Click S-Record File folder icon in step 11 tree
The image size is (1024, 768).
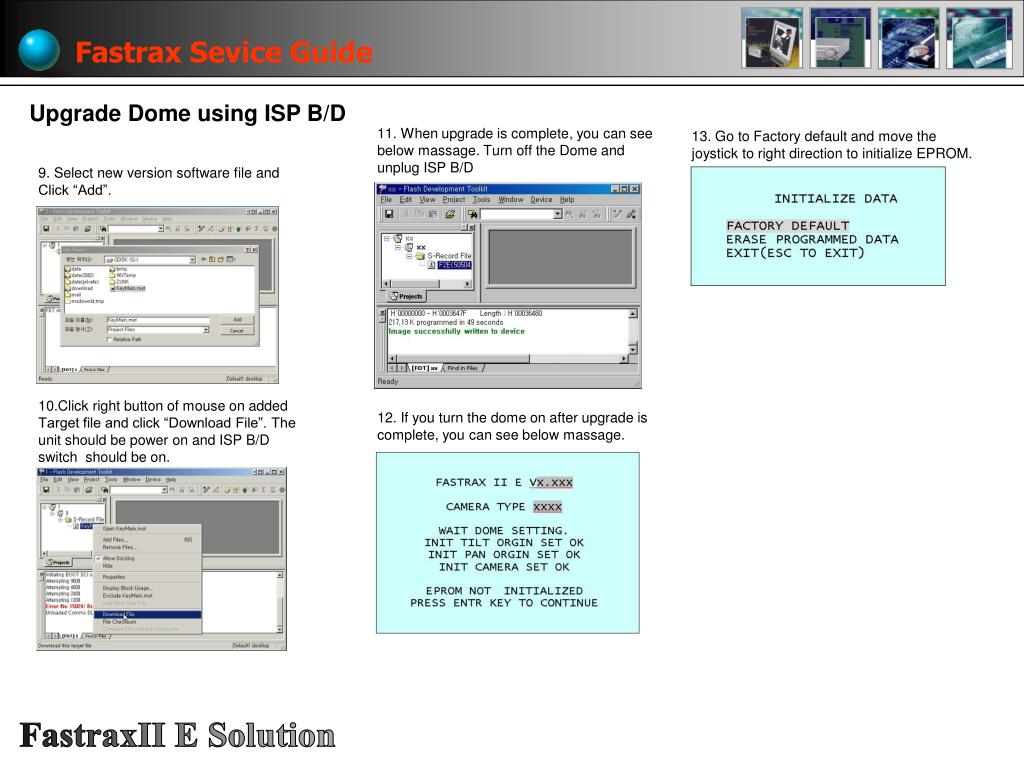(x=420, y=256)
